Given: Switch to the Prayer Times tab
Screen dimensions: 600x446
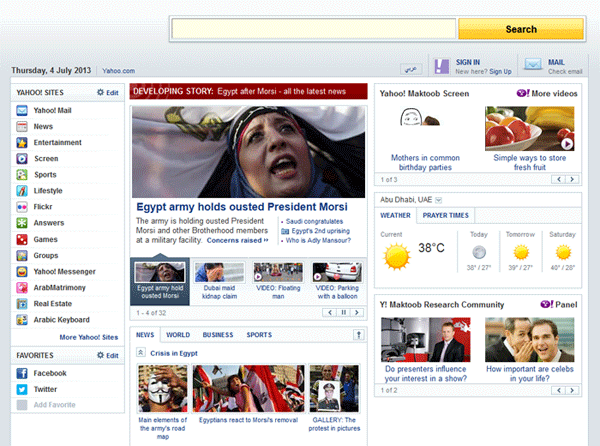Looking at the screenshot, I should [445, 215].
